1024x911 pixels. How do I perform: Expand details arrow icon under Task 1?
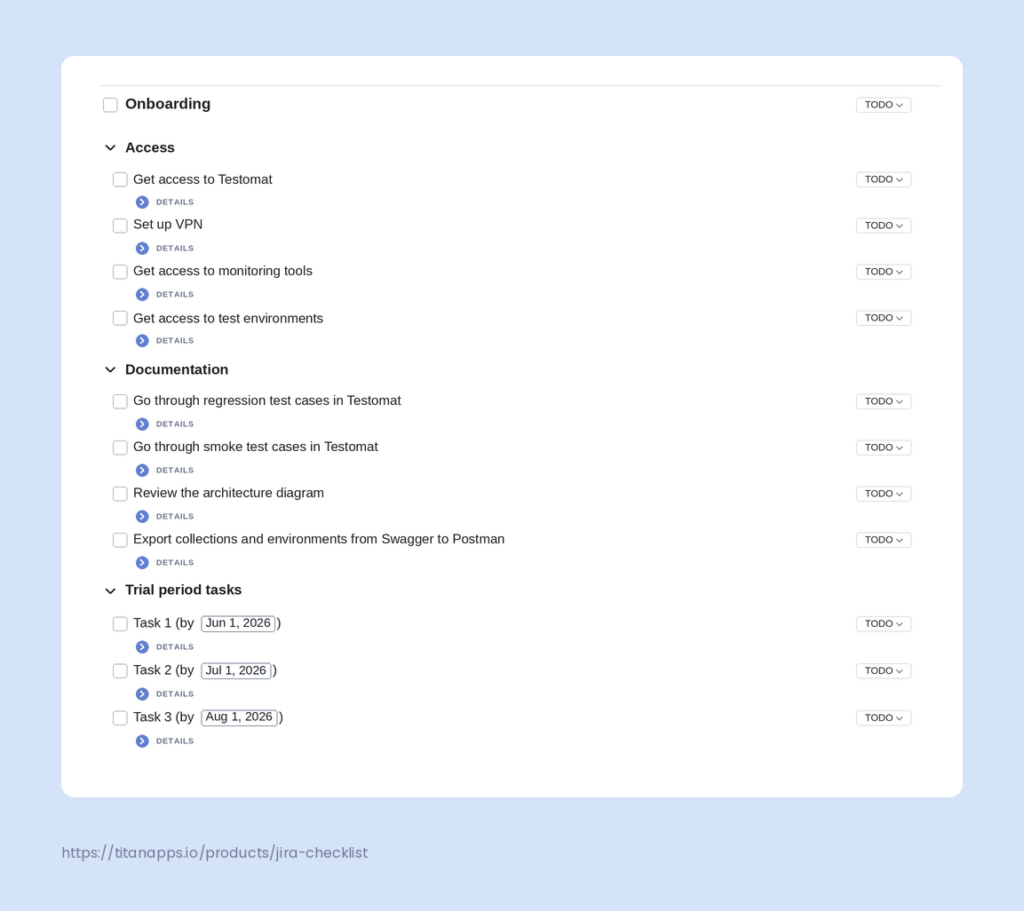coord(142,647)
